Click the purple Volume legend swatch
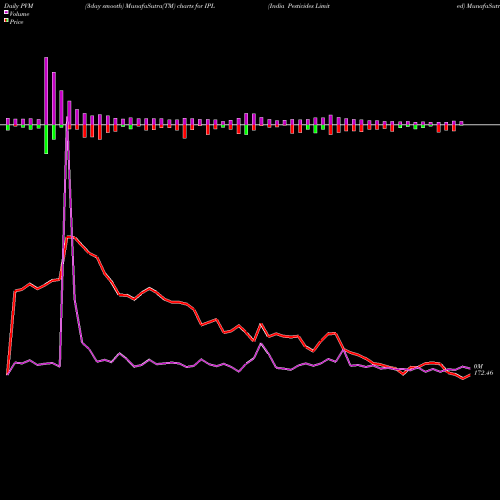 click(6, 12)
